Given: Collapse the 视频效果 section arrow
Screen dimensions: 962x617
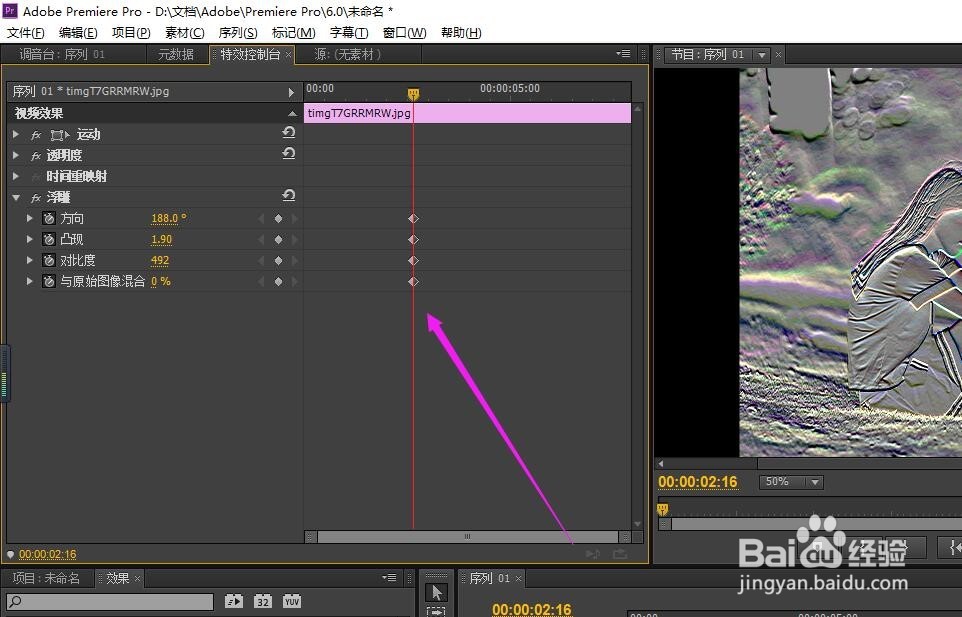Looking at the screenshot, I should (292, 113).
